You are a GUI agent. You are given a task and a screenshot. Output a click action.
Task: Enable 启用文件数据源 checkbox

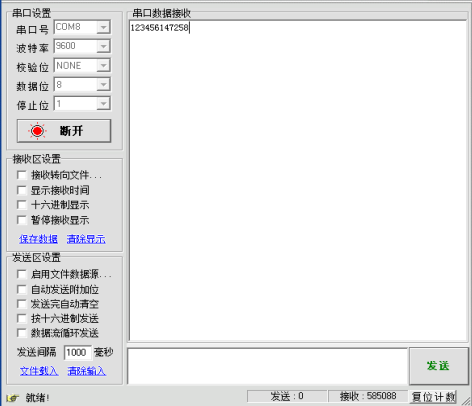pos(22,274)
